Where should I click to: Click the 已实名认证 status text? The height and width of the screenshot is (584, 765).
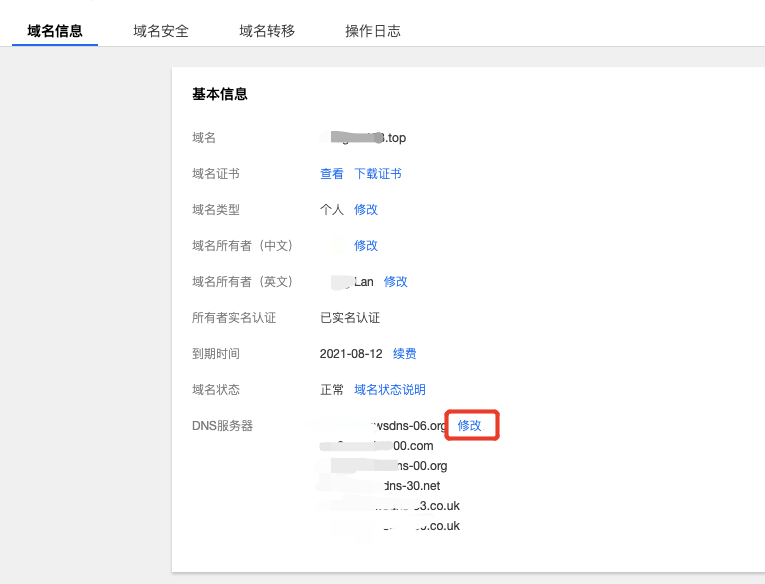[350, 318]
